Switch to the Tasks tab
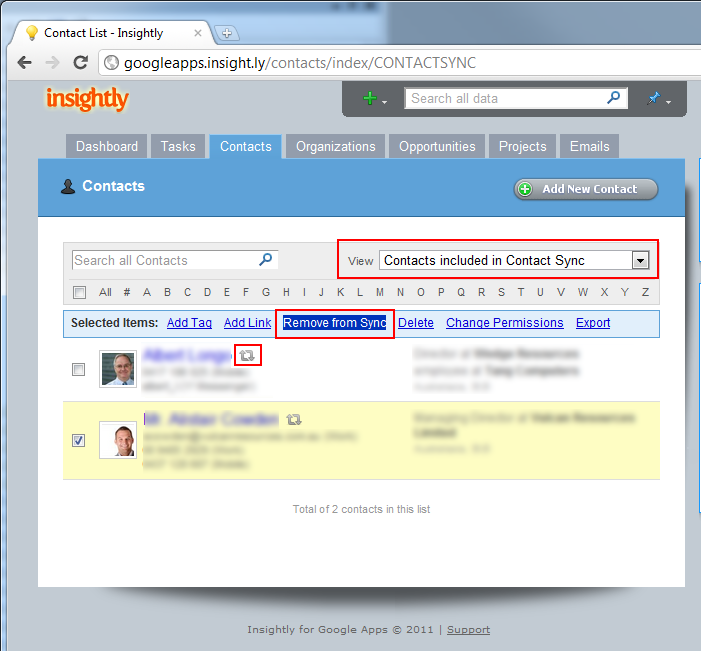This screenshot has width=701, height=651. [178, 146]
